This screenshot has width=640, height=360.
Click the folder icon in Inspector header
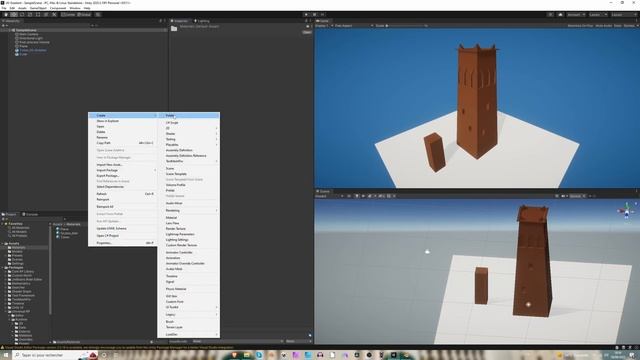pos(174,29)
